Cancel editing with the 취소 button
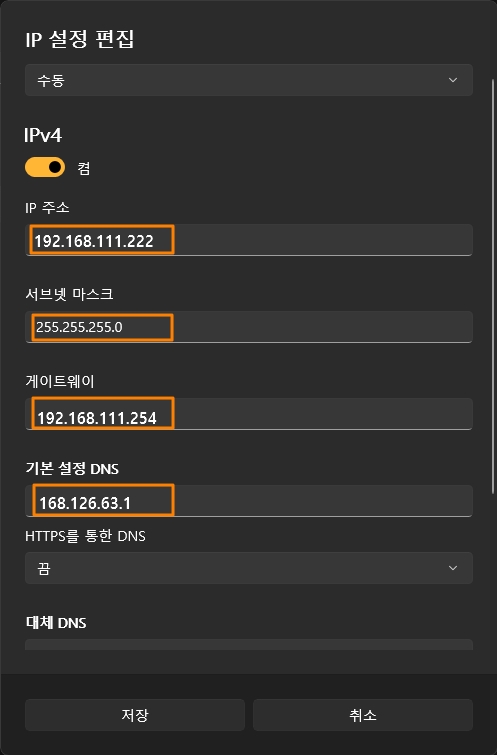This screenshot has width=497, height=755. click(363, 715)
